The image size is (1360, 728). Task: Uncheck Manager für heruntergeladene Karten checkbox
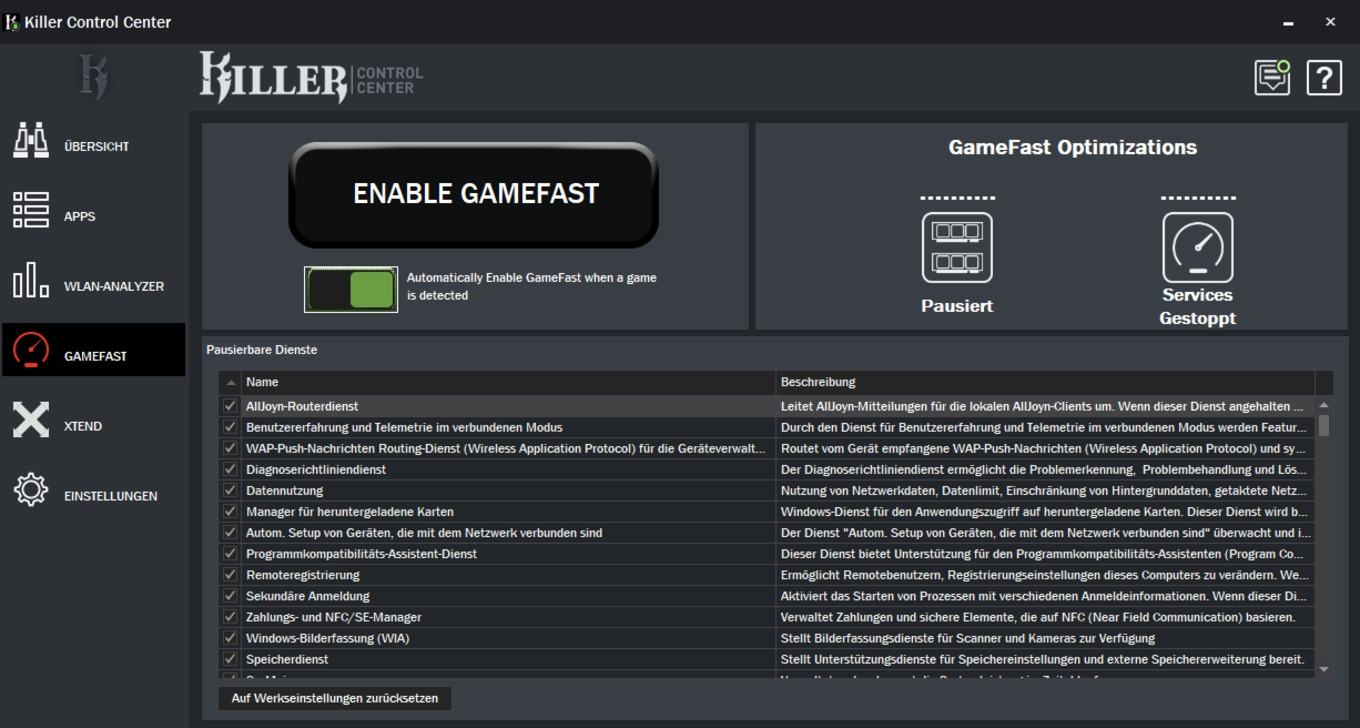[230, 511]
